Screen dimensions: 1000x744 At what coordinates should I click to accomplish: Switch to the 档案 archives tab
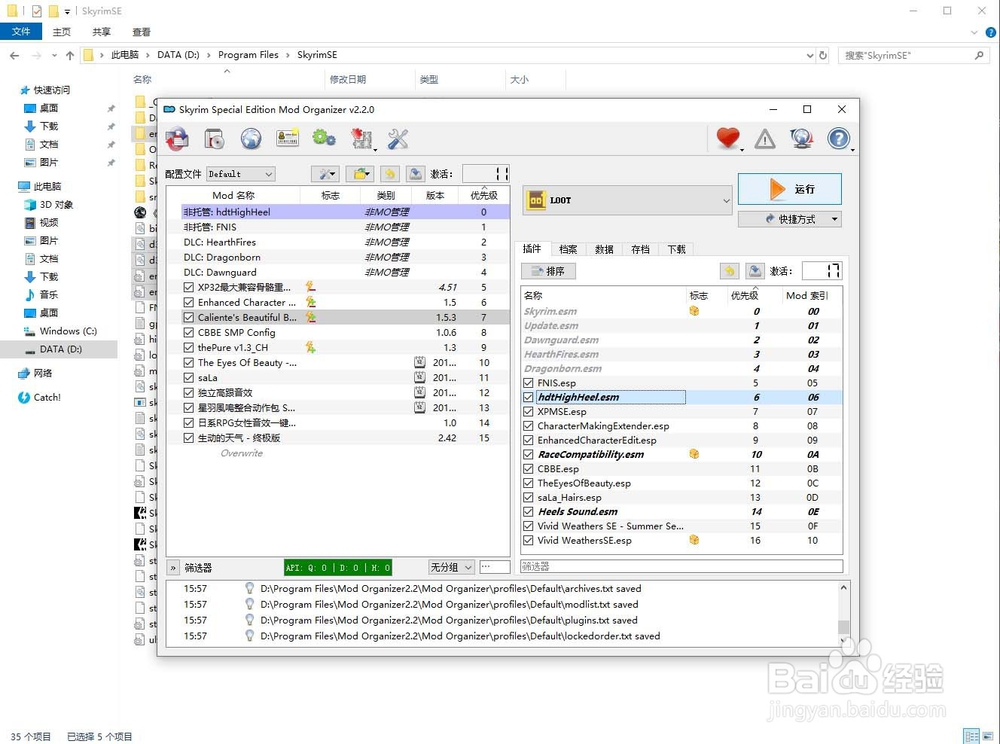coord(568,249)
